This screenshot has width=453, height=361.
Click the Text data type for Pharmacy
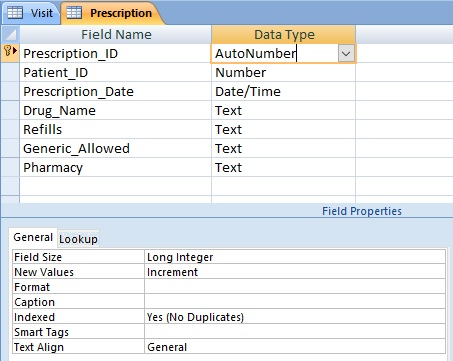click(284, 167)
